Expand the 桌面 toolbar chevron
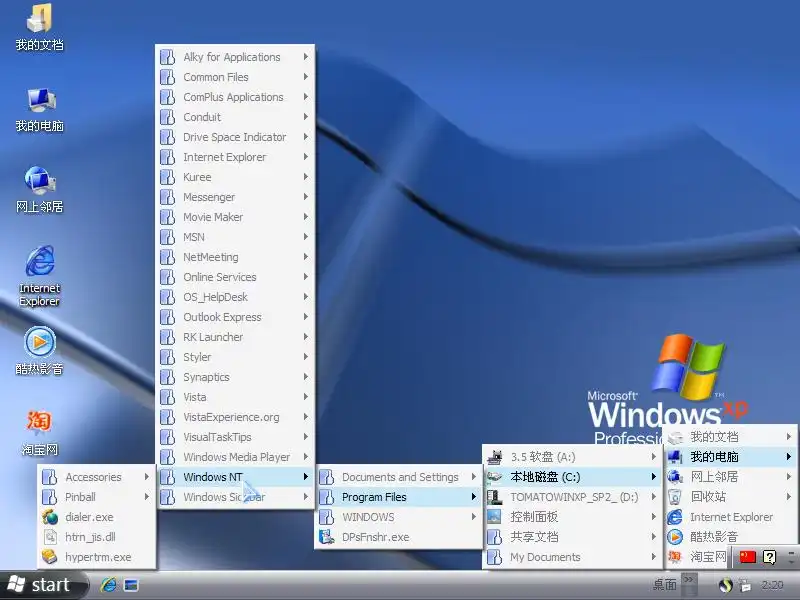This screenshot has width=800, height=600. pyautogui.click(x=688, y=580)
